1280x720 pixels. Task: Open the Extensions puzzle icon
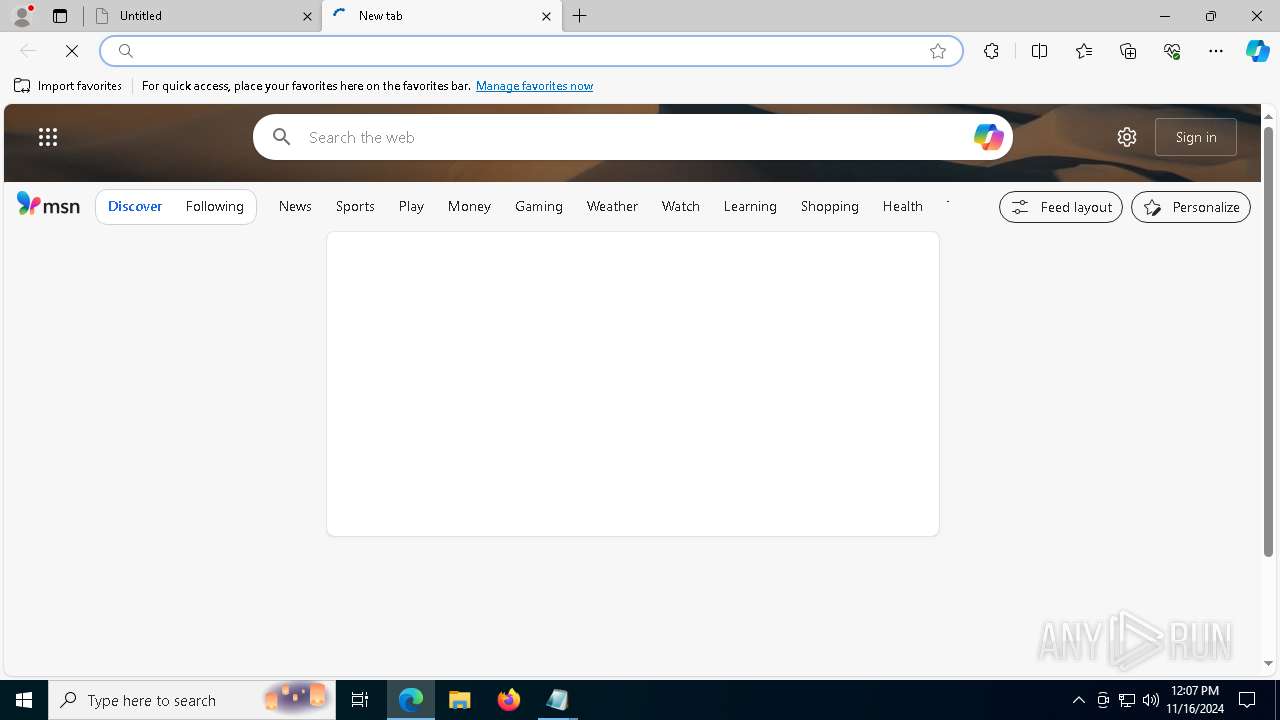click(991, 51)
